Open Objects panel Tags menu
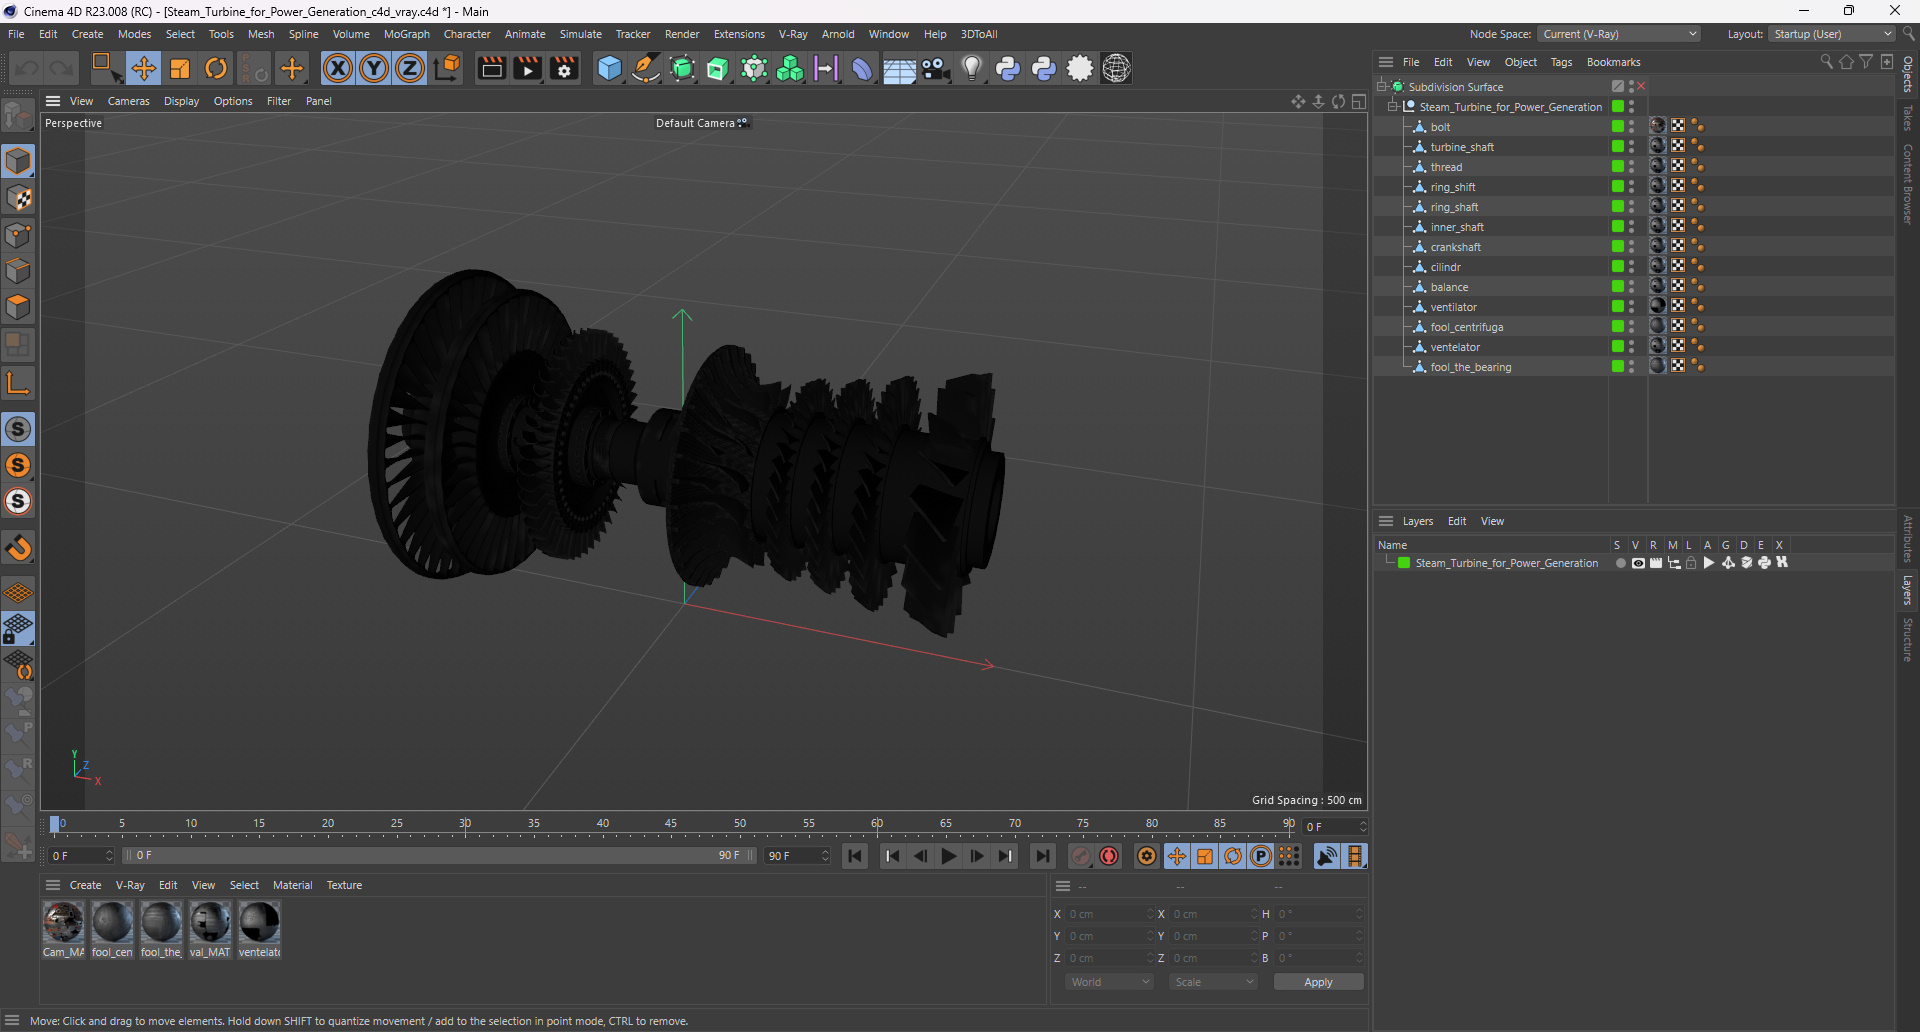 pos(1561,62)
